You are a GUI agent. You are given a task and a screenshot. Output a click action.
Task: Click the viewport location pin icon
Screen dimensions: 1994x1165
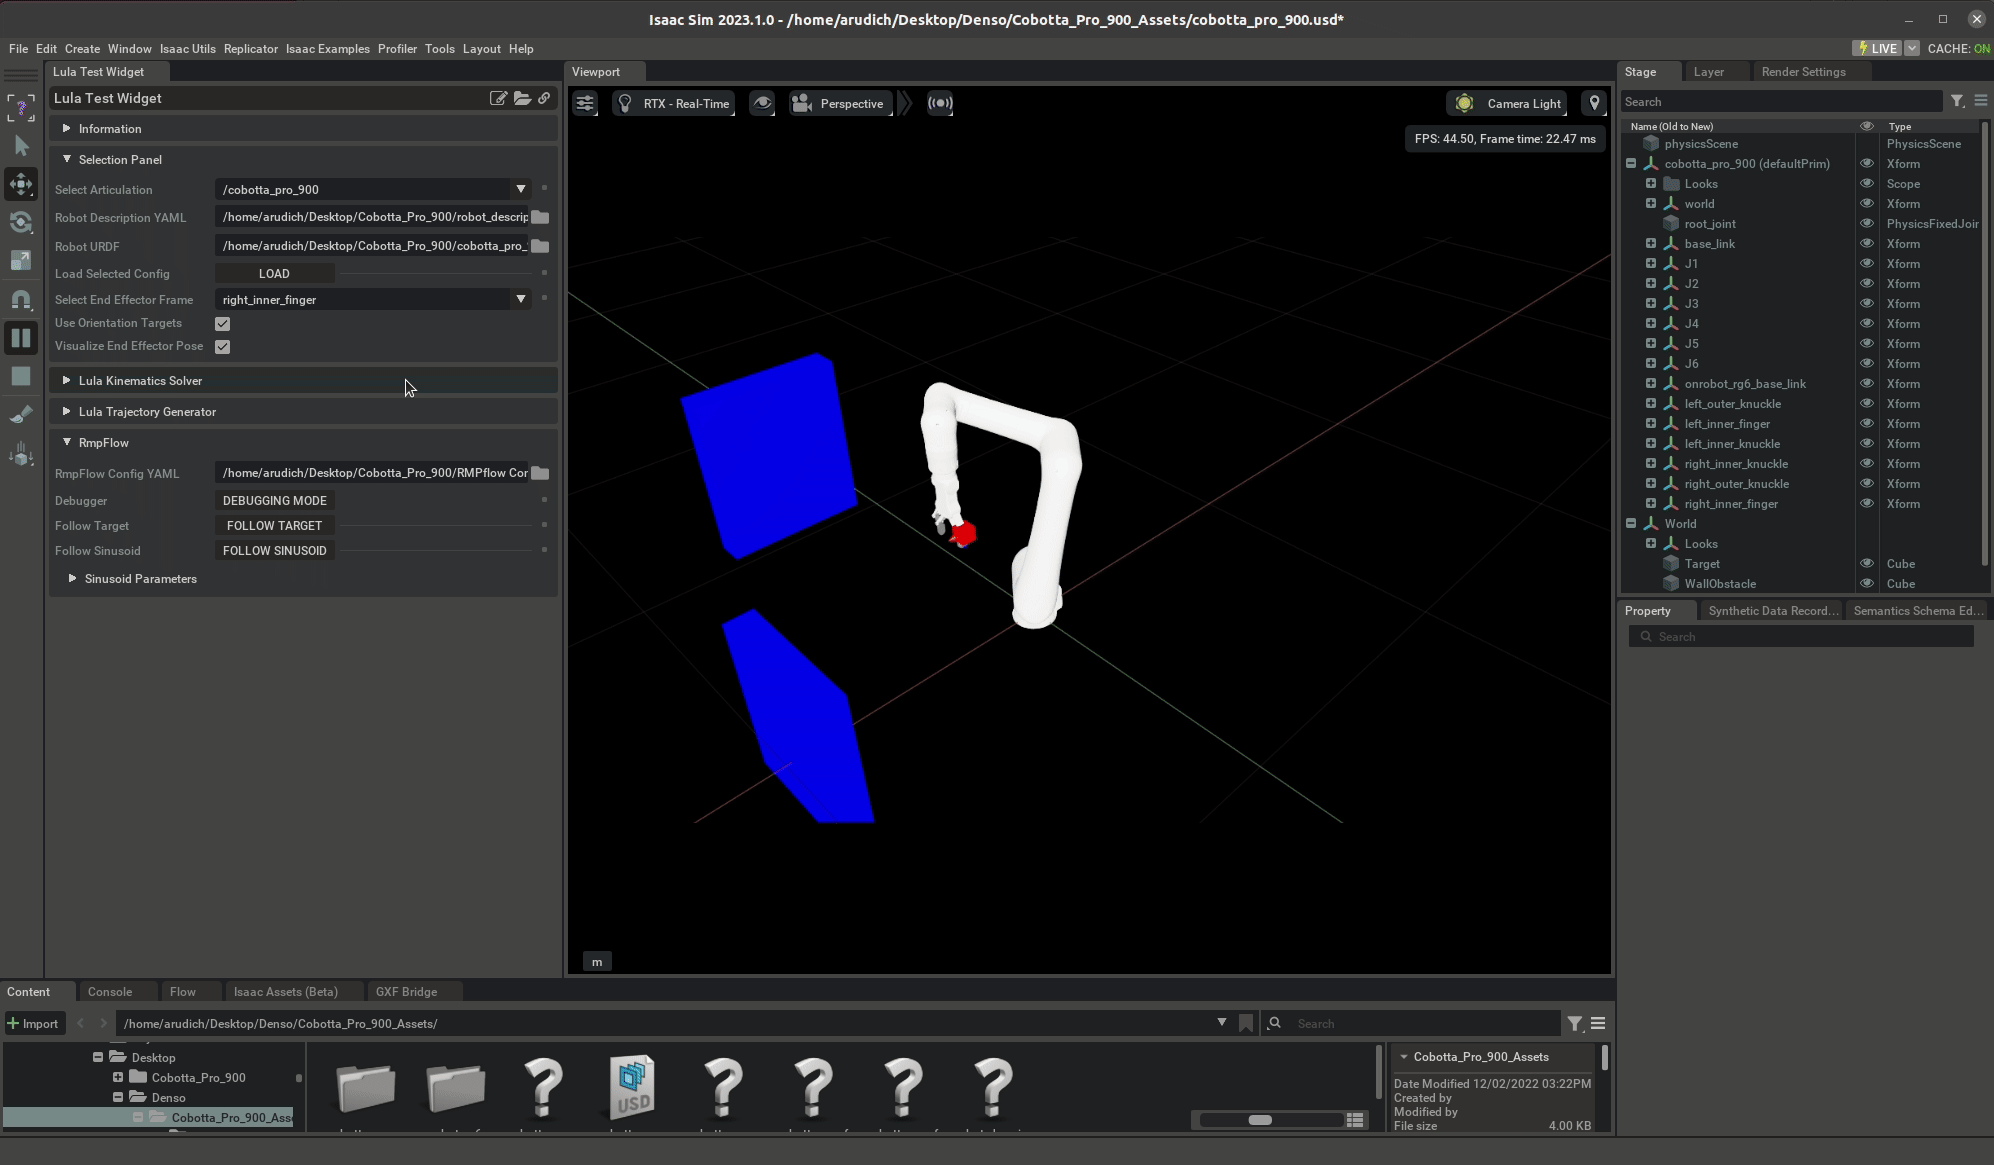[1594, 103]
